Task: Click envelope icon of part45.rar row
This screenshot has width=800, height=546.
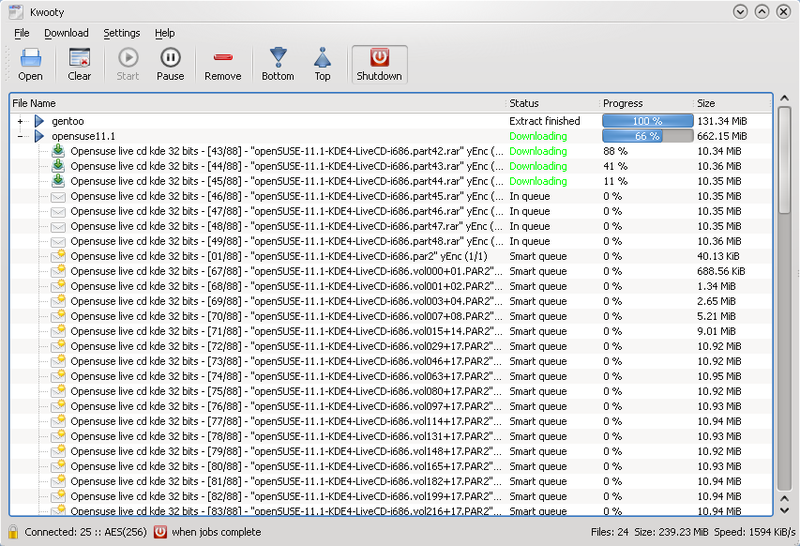Action: pyautogui.click(x=58, y=196)
